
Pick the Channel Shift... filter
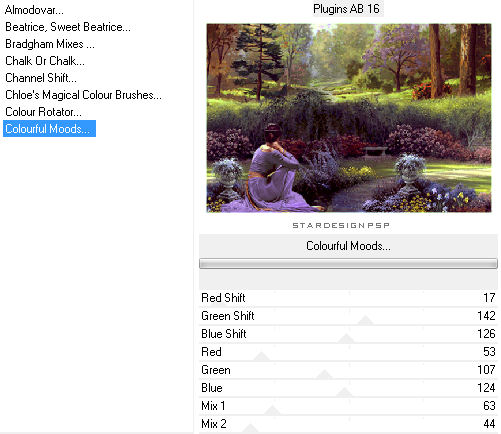coord(41,78)
